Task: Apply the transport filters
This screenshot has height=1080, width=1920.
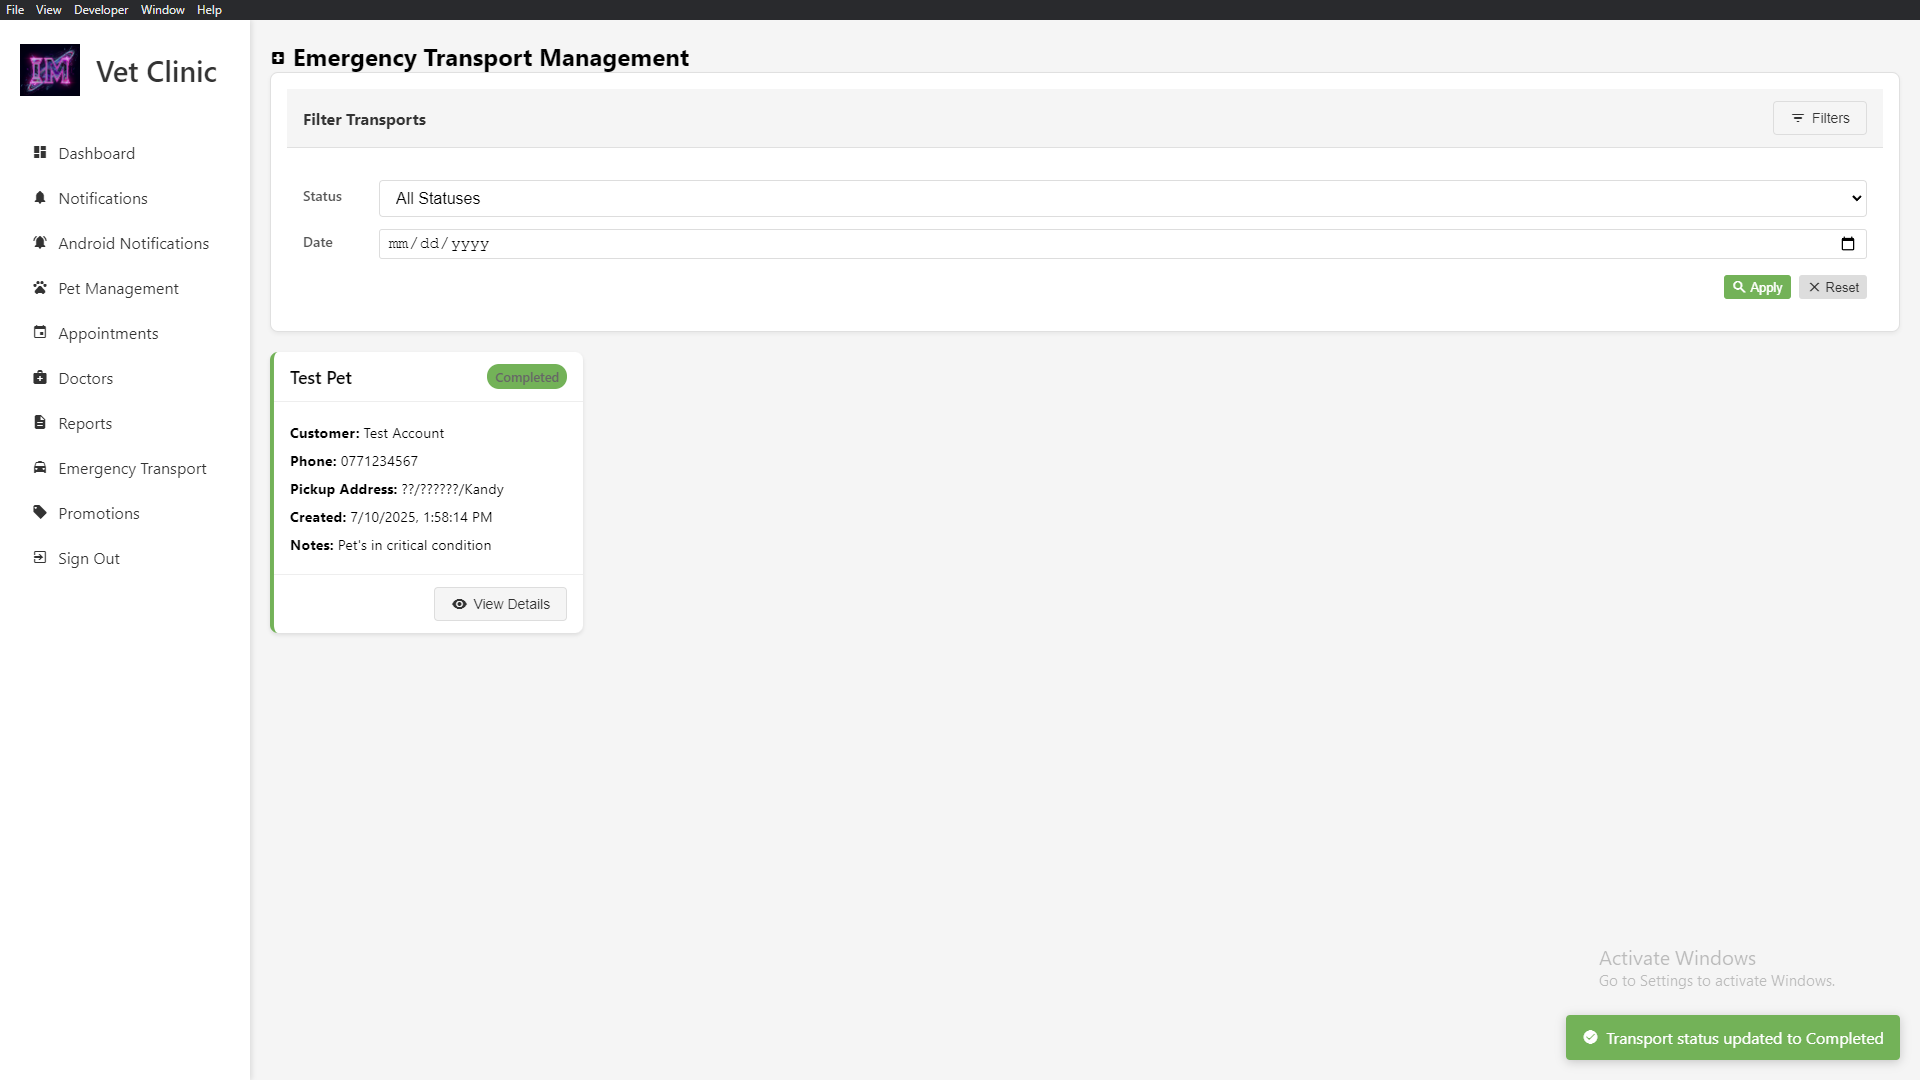Action: point(1756,287)
